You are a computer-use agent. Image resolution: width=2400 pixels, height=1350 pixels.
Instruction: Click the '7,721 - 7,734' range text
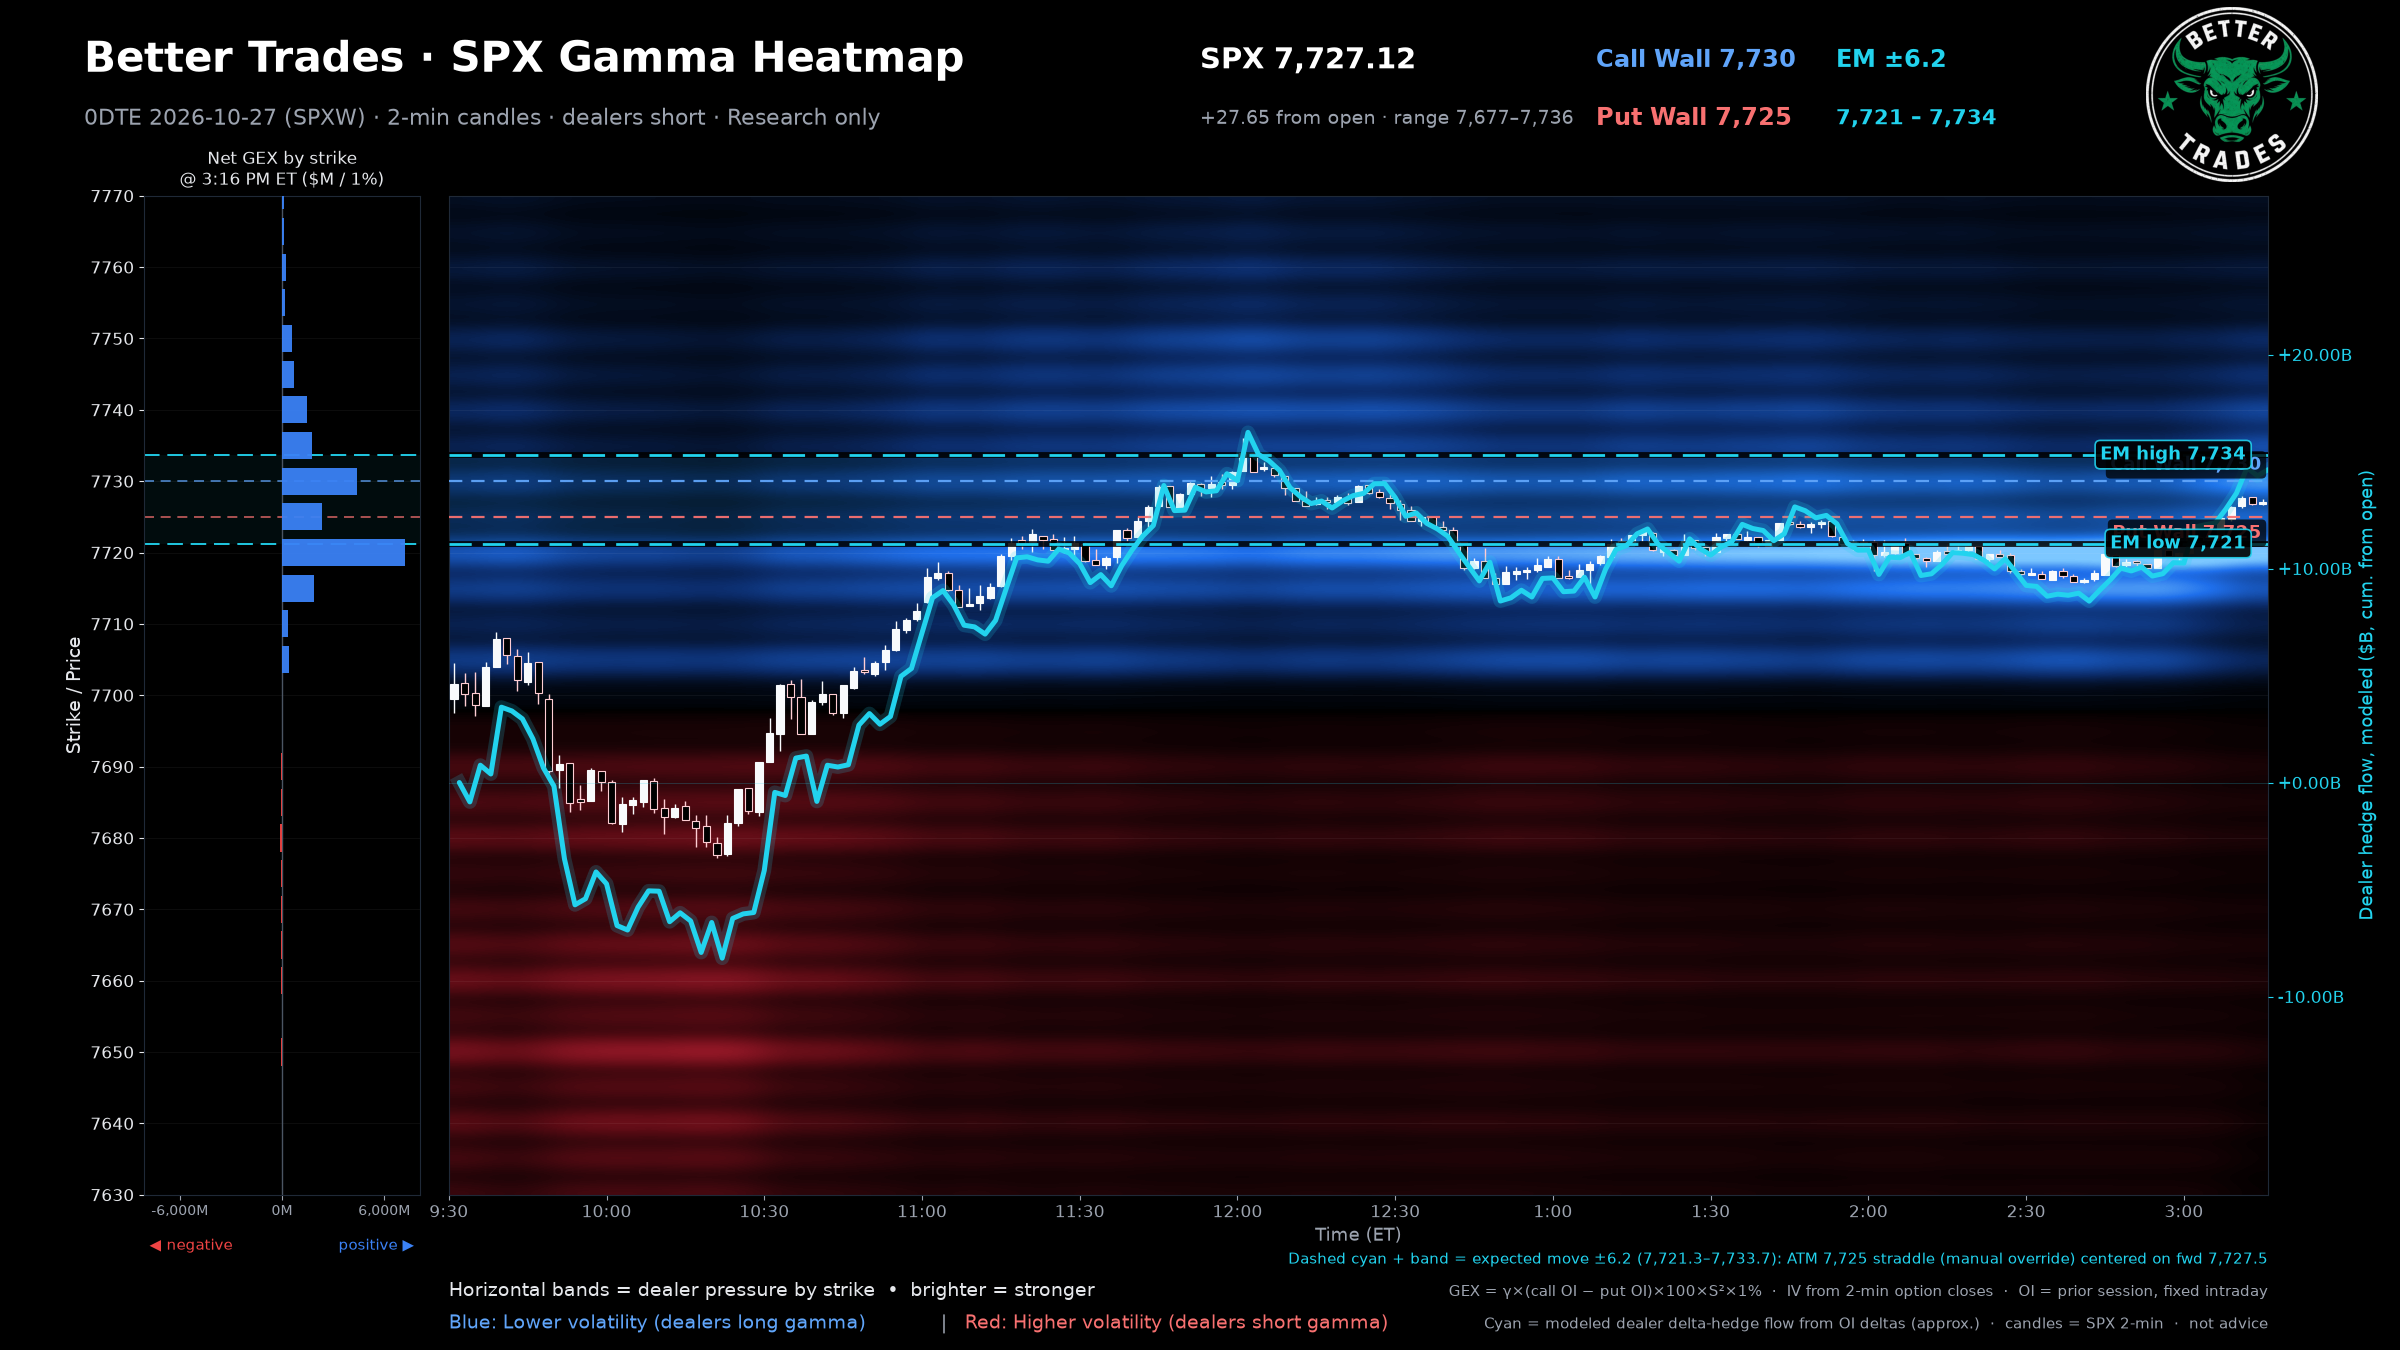(1915, 117)
